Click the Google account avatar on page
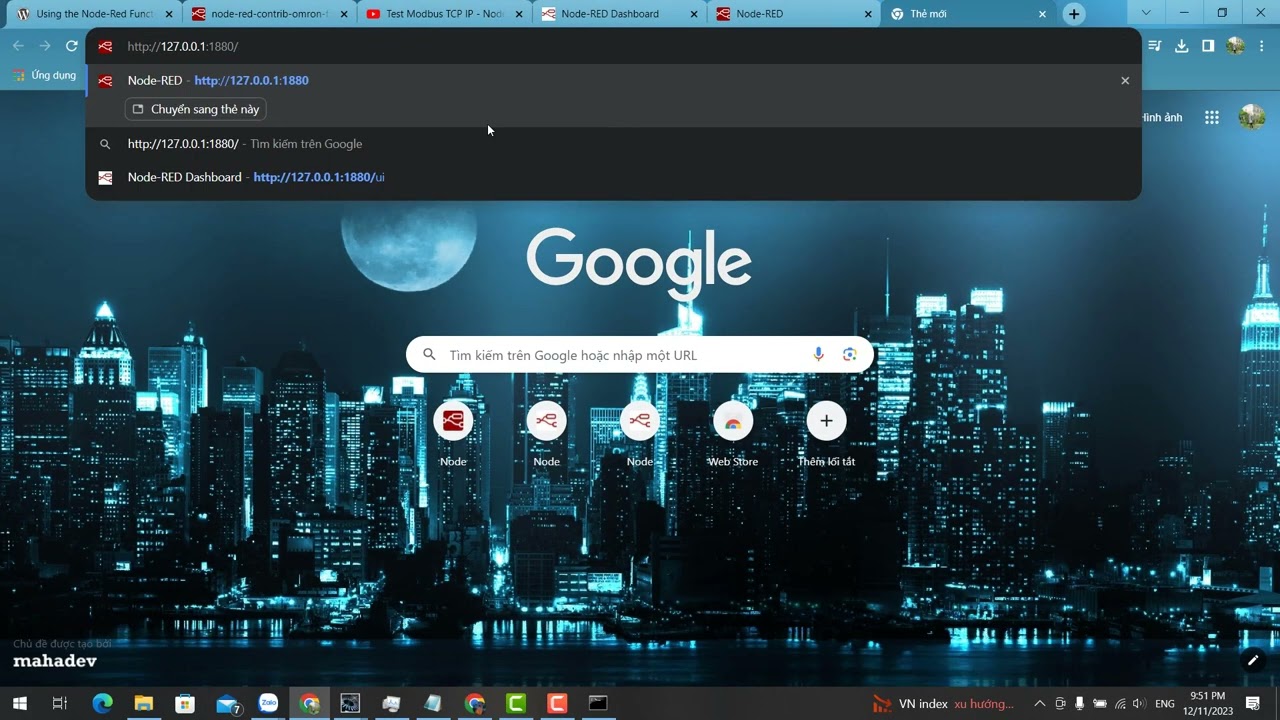 (x=1252, y=117)
